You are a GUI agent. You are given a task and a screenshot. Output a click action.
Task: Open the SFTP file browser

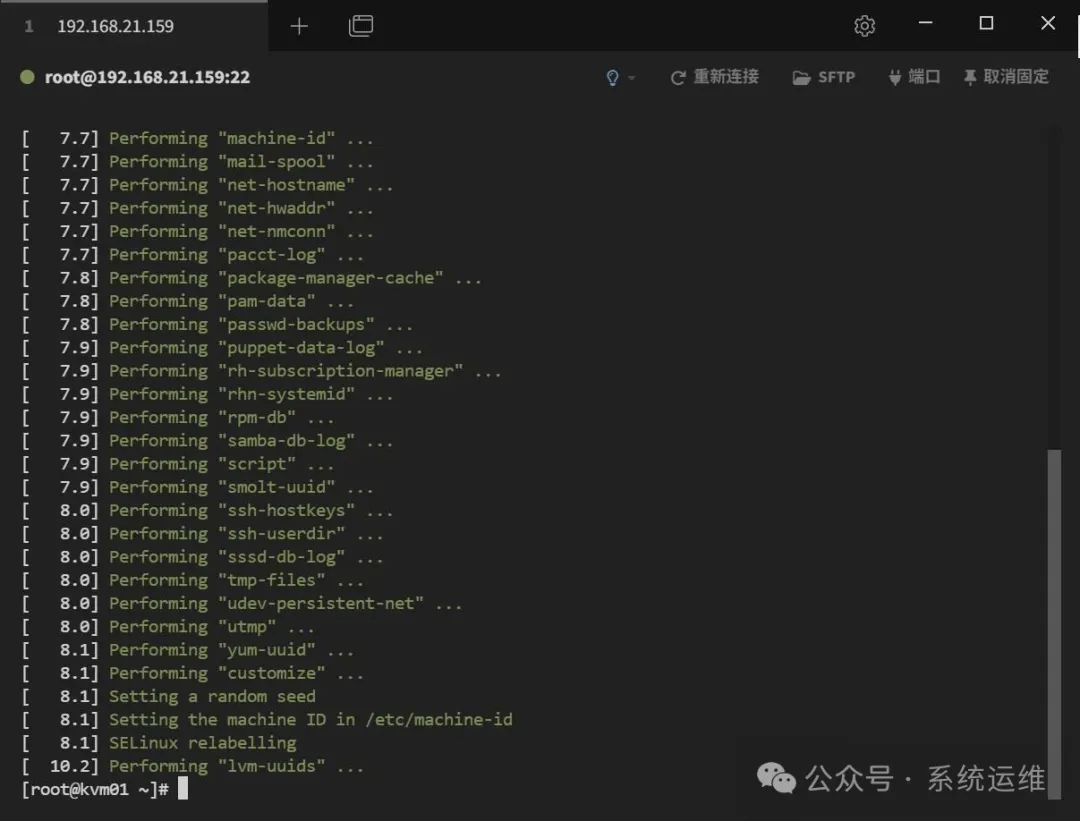[824, 77]
